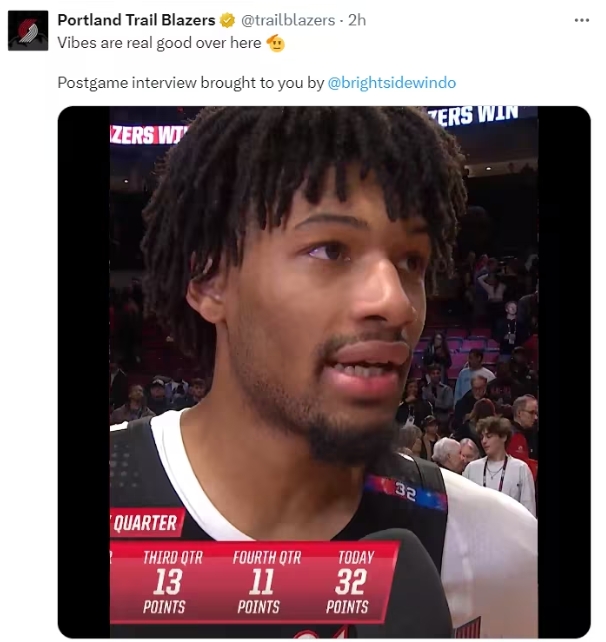Click the QUARTER label above the stats bar
Screen dimensions: 606x642
coord(146,523)
